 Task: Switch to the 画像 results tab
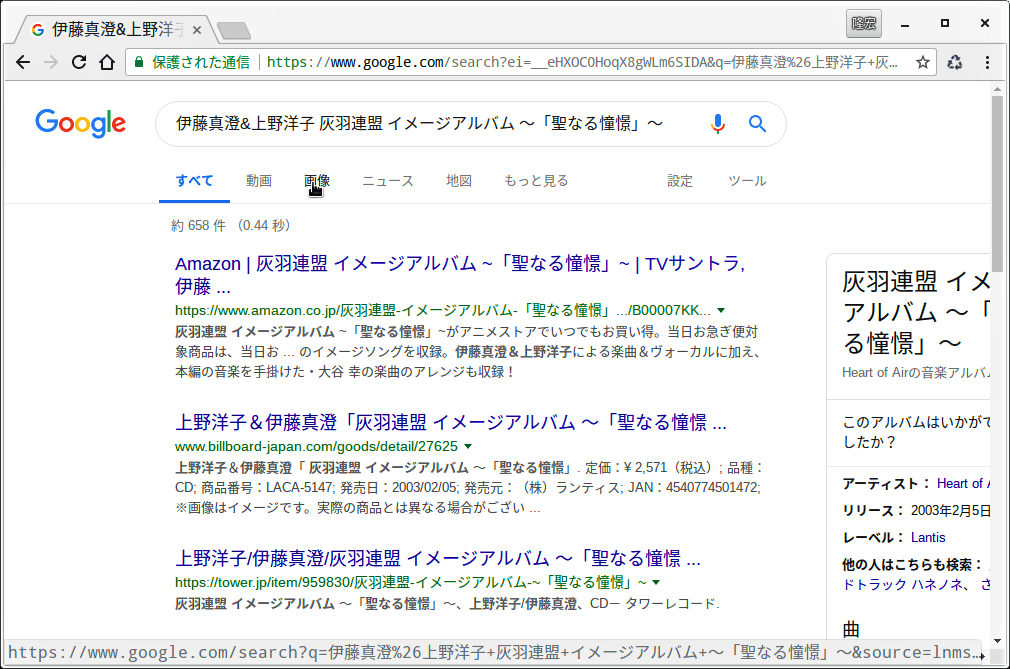(317, 181)
